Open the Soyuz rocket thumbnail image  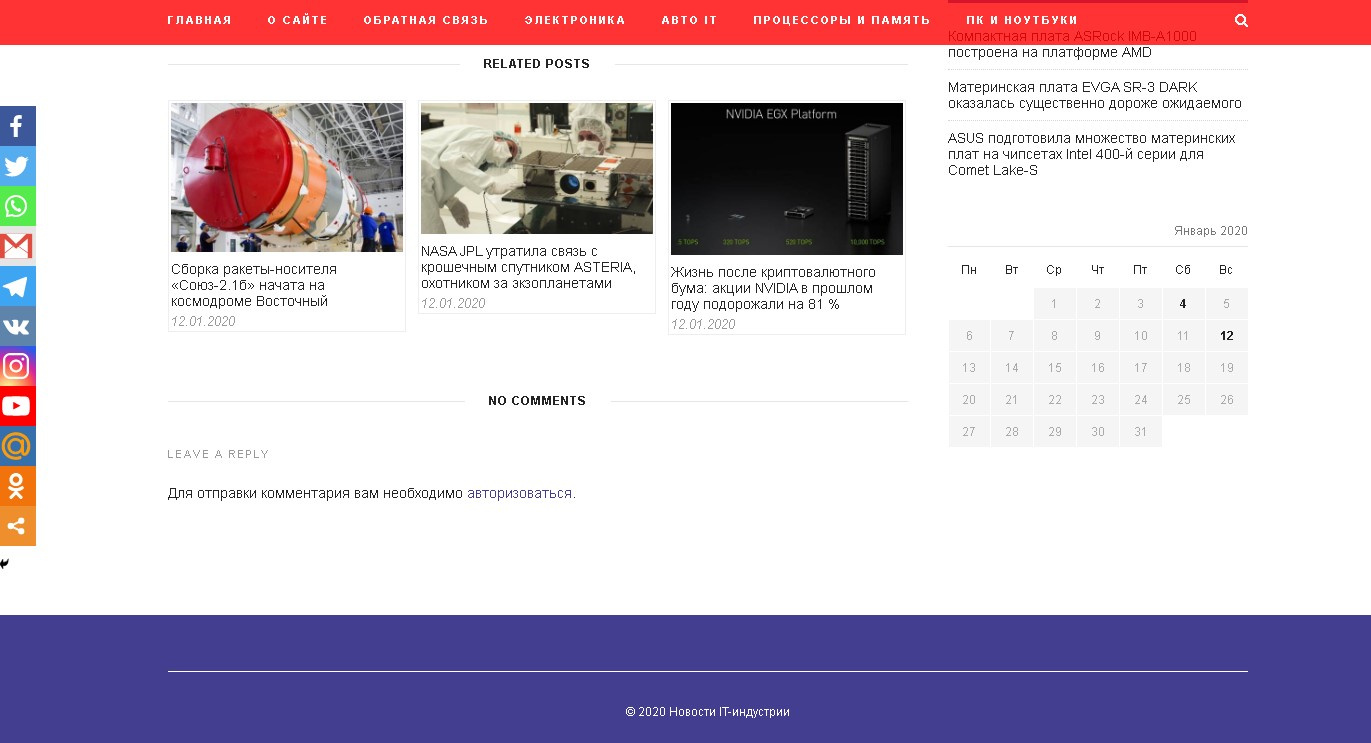coord(287,177)
